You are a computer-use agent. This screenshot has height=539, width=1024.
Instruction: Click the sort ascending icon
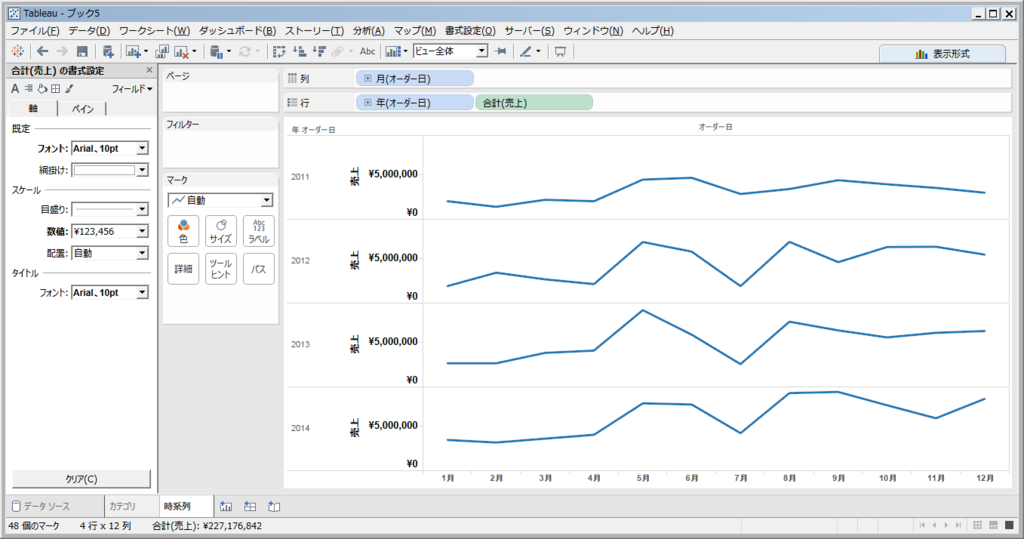click(x=299, y=51)
